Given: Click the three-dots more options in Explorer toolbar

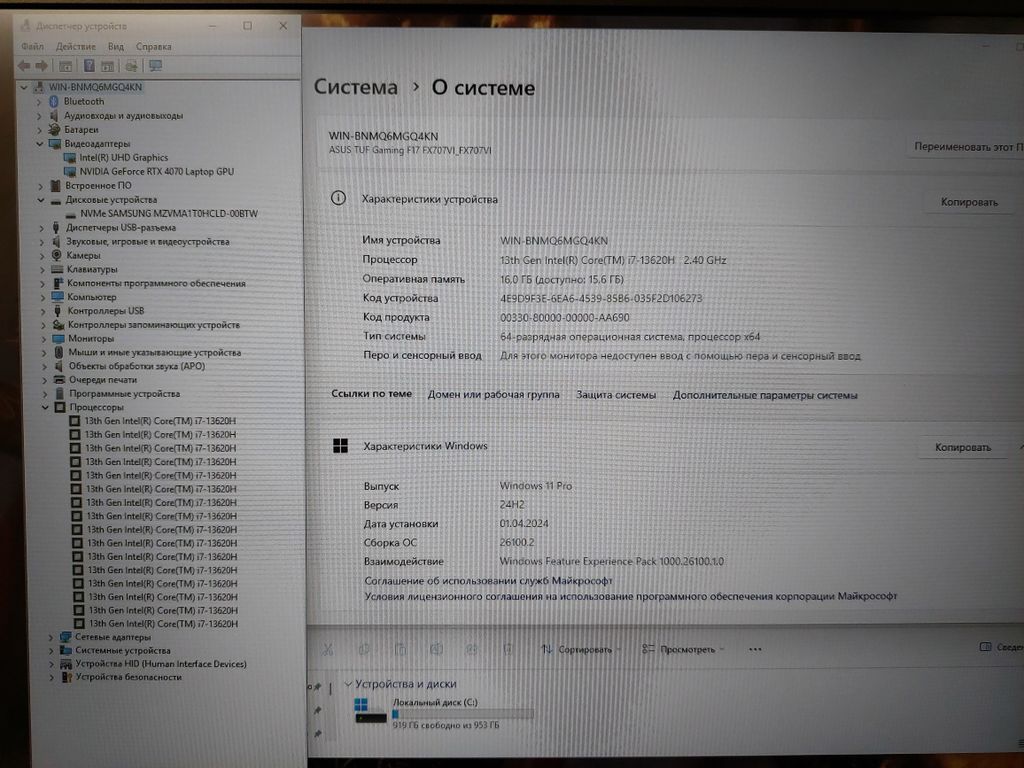Looking at the screenshot, I should [x=755, y=649].
